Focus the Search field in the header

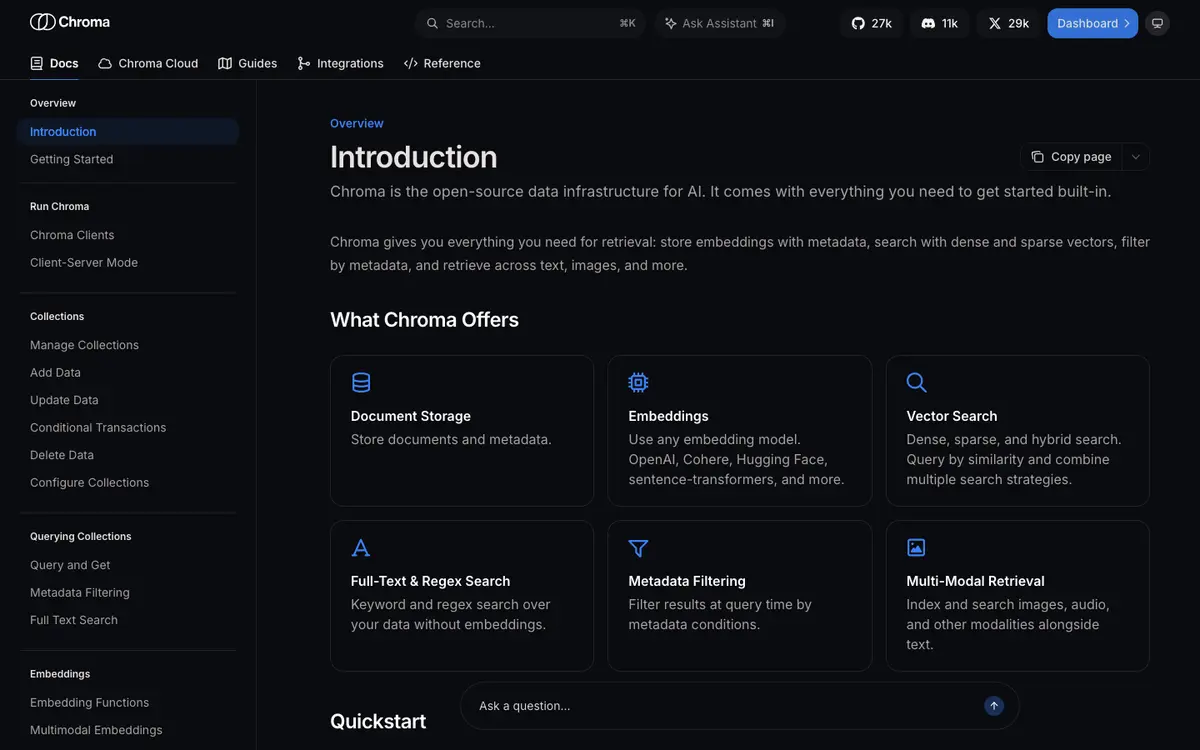pyautogui.click(x=530, y=23)
